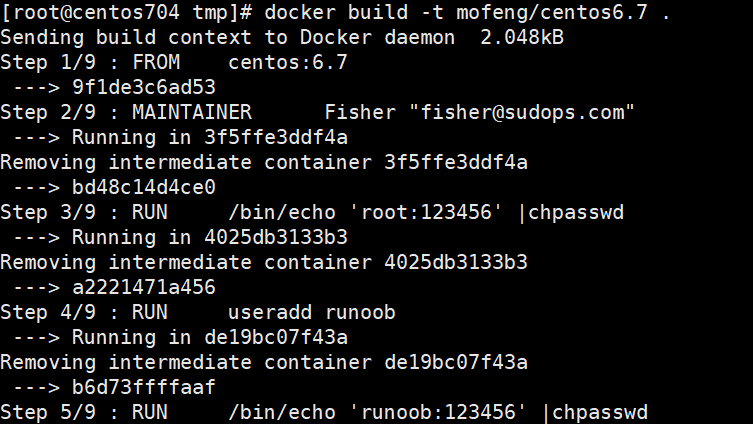The width and height of the screenshot is (753, 424).
Task: Click the 'runoob:123456' string in Step 5/9
Action: [x=438, y=412]
